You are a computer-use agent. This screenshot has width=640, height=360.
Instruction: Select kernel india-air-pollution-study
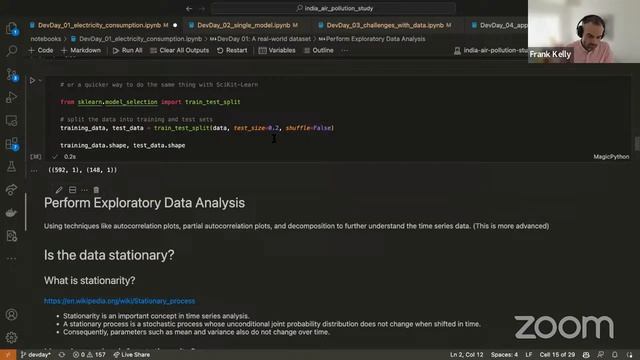pos(491,50)
